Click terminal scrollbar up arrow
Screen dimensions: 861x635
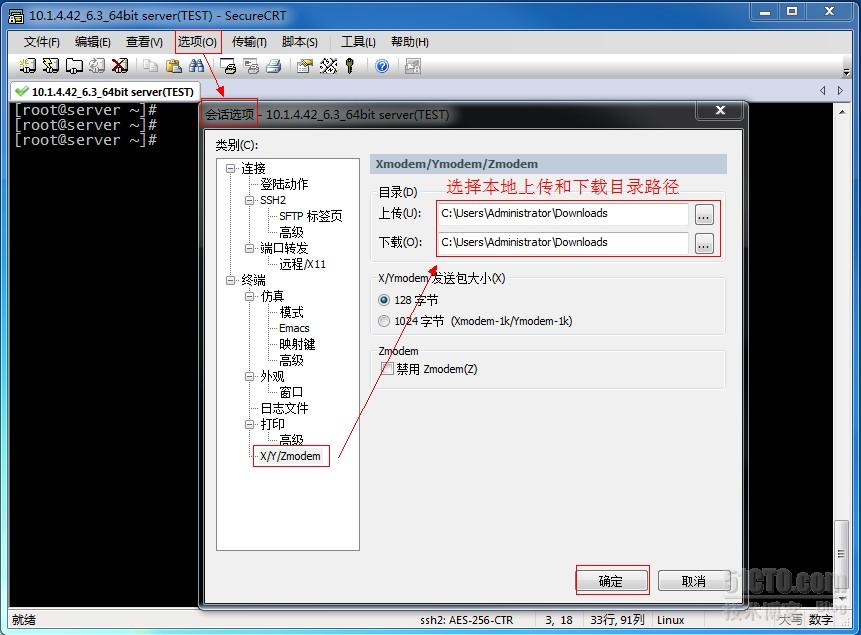point(842,112)
